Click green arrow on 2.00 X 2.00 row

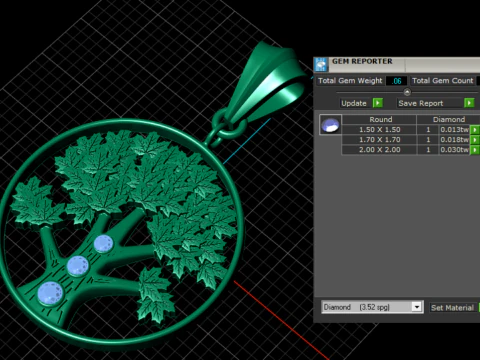click(475, 150)
